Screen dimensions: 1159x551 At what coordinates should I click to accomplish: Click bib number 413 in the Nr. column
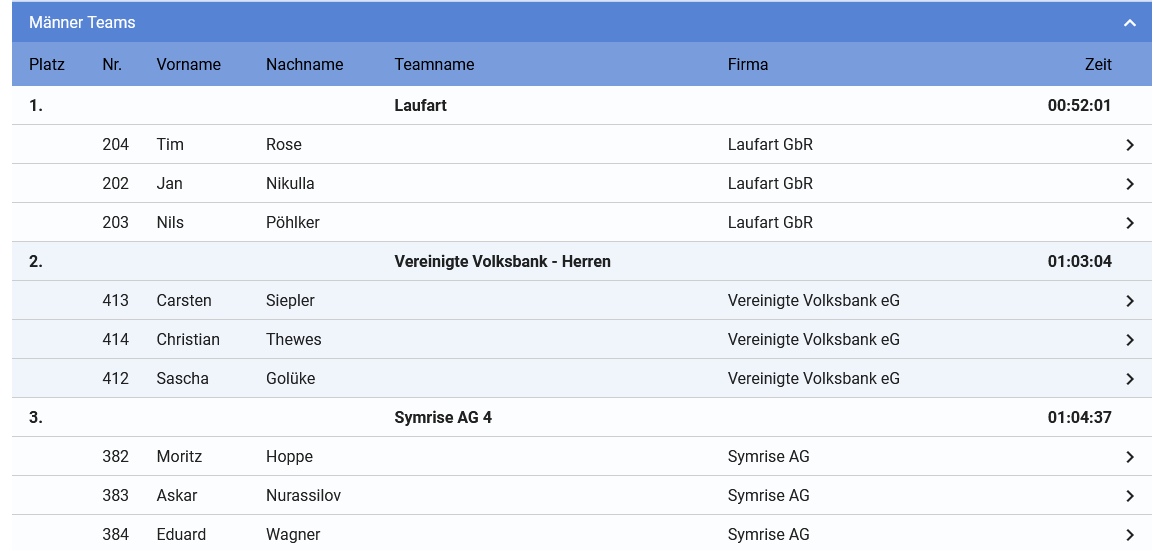(x=115, y=300)
